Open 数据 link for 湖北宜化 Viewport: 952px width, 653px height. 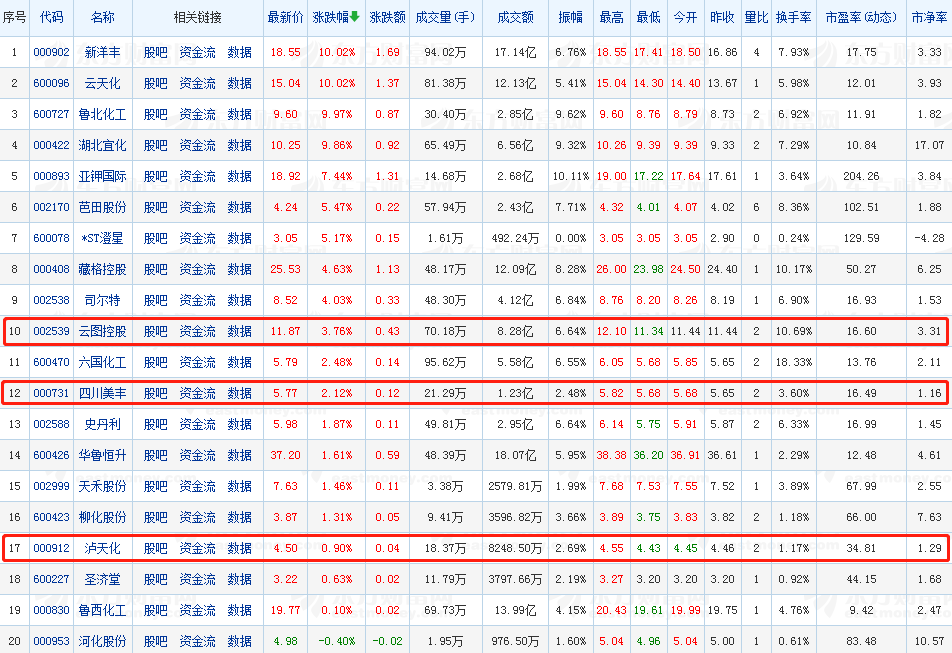coord(239,145)
